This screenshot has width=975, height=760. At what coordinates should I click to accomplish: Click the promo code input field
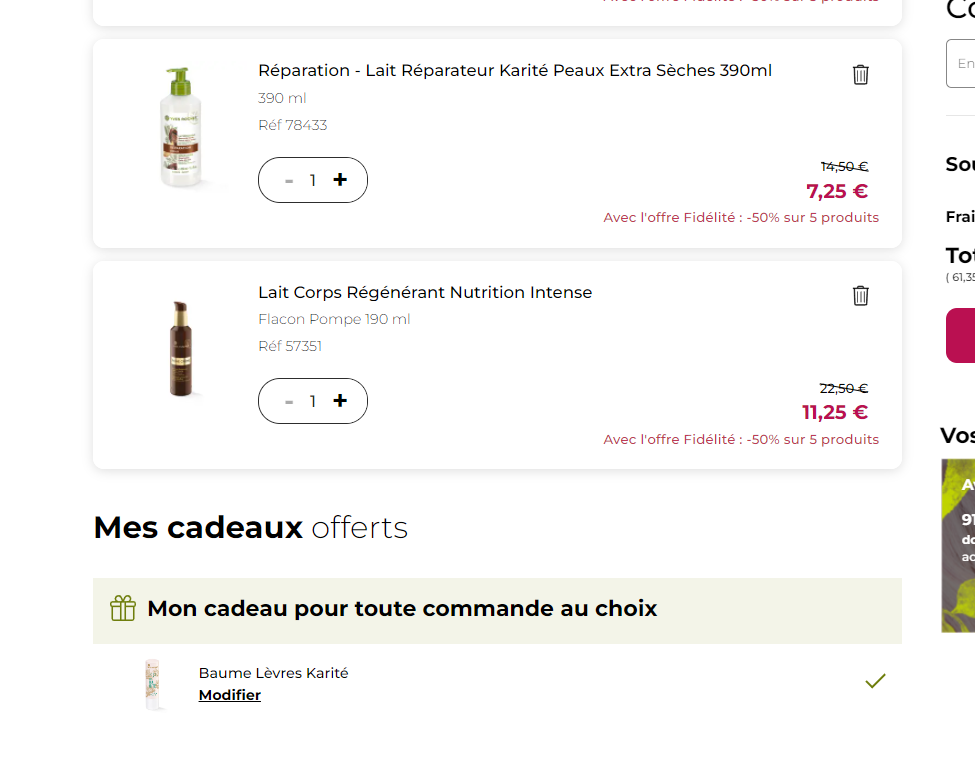click(x=962, y=64)
